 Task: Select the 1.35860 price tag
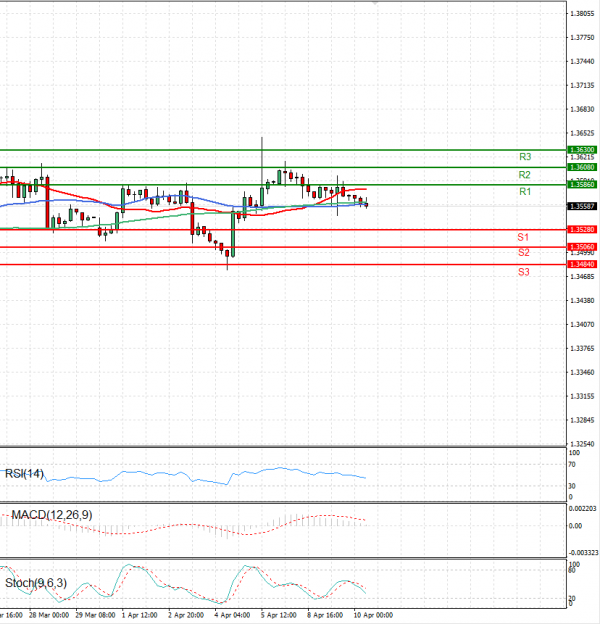coord(582,184)
